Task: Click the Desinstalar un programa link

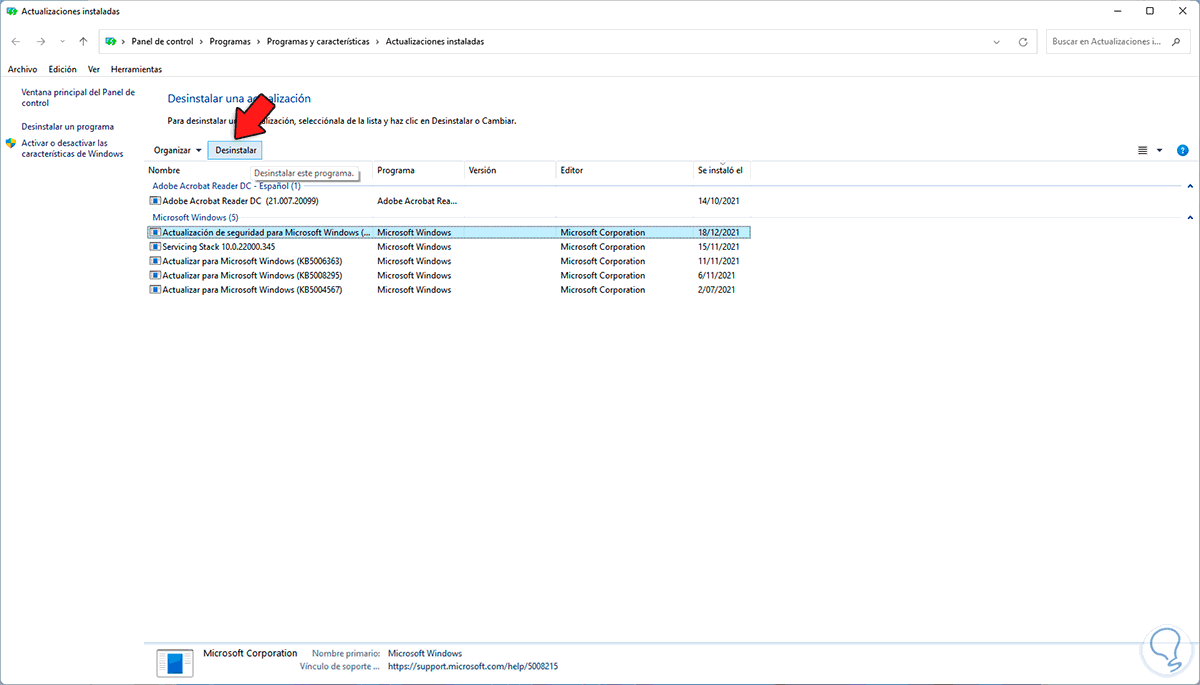Action: tap(67, 127)
